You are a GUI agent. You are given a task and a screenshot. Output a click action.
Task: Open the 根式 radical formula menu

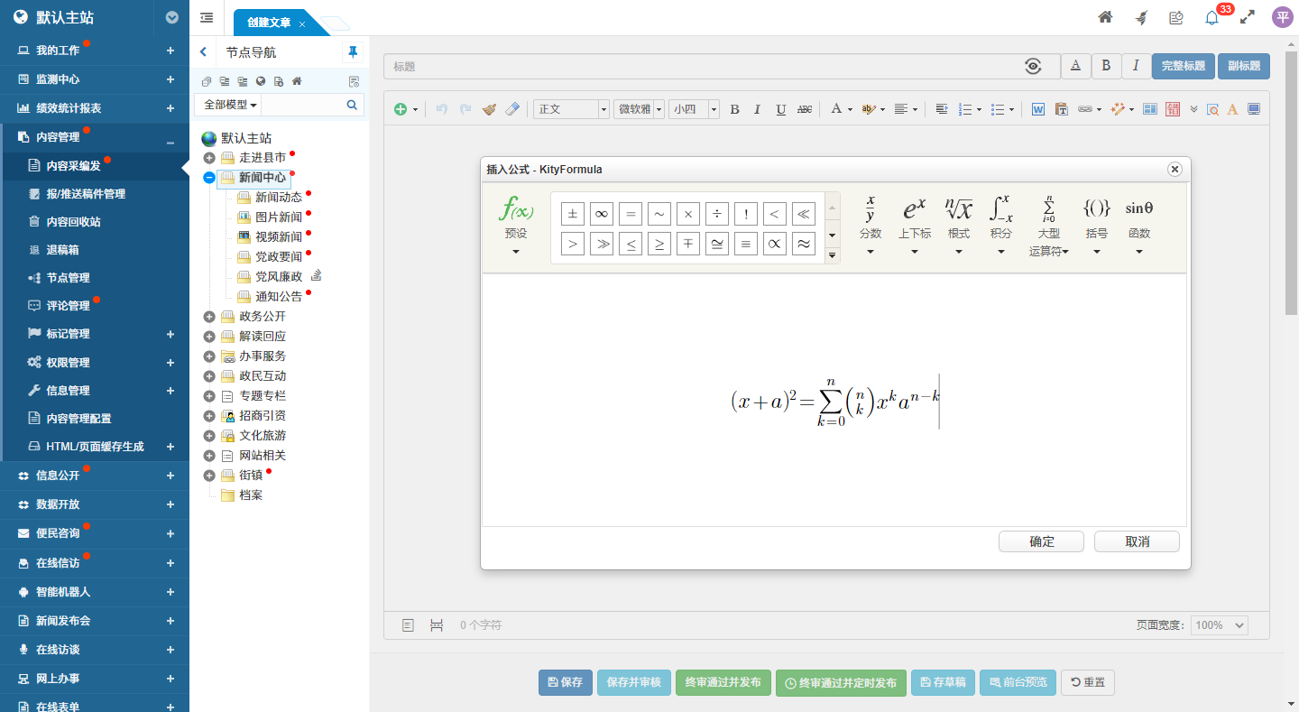(958, 221)
